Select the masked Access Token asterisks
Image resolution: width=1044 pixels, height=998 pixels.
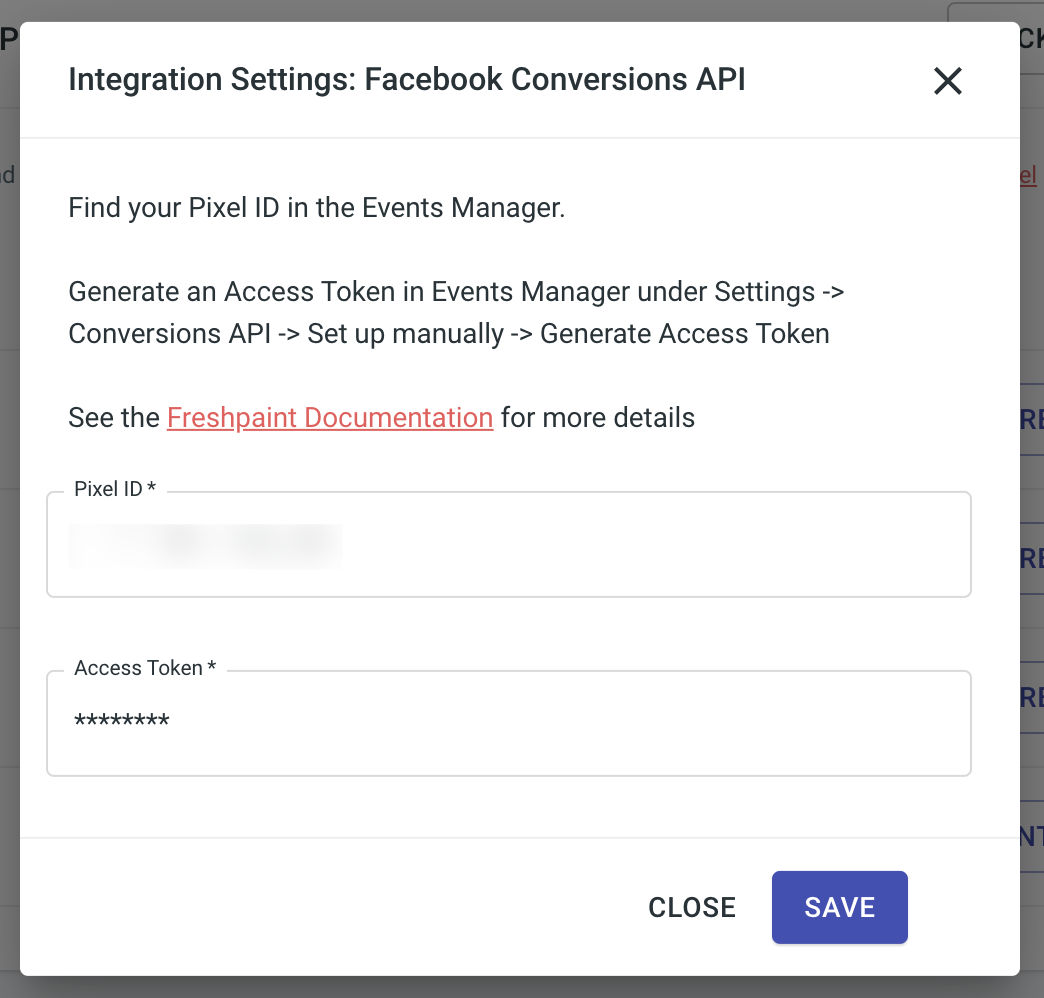tap(122, 722)
